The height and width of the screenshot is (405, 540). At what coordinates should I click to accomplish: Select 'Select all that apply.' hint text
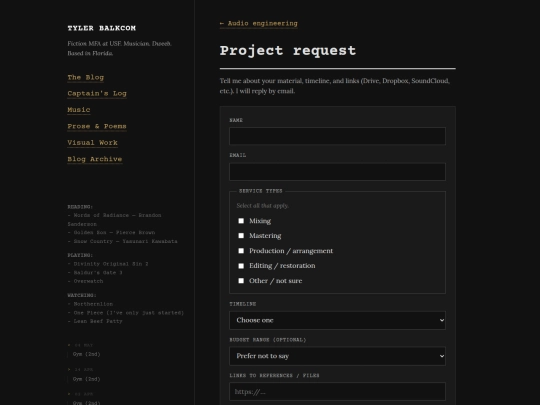click(x=262, y=206)
